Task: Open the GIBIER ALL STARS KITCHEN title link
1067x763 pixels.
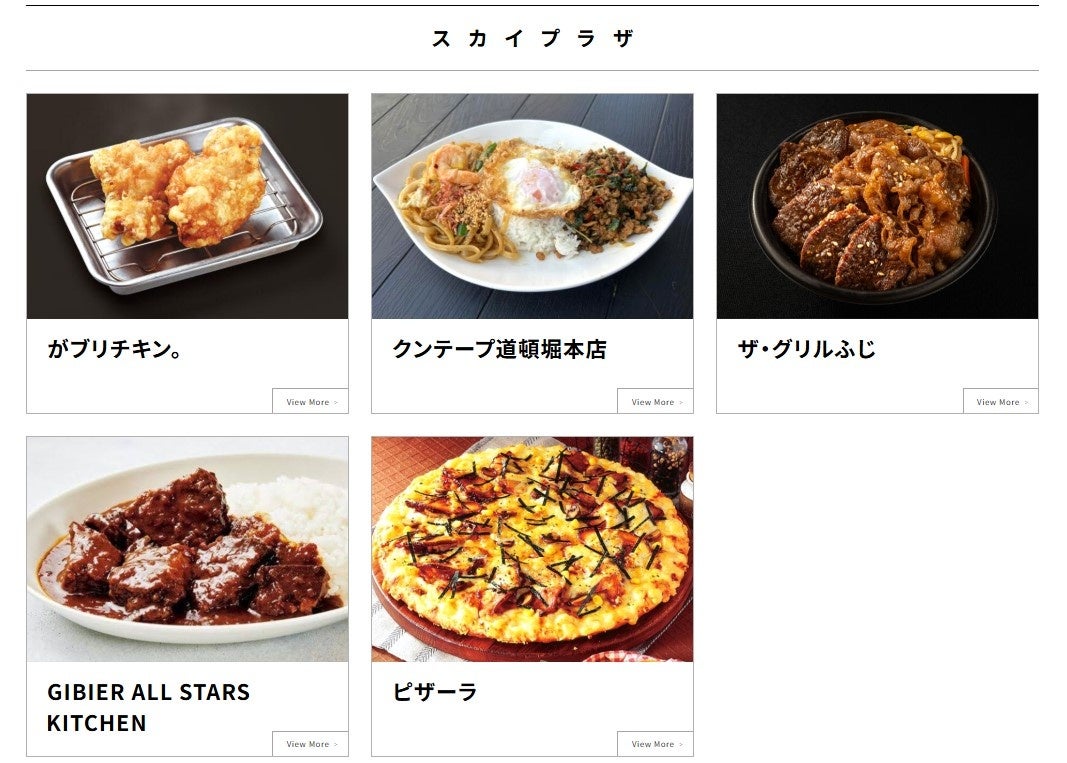Action: (148, 707)
